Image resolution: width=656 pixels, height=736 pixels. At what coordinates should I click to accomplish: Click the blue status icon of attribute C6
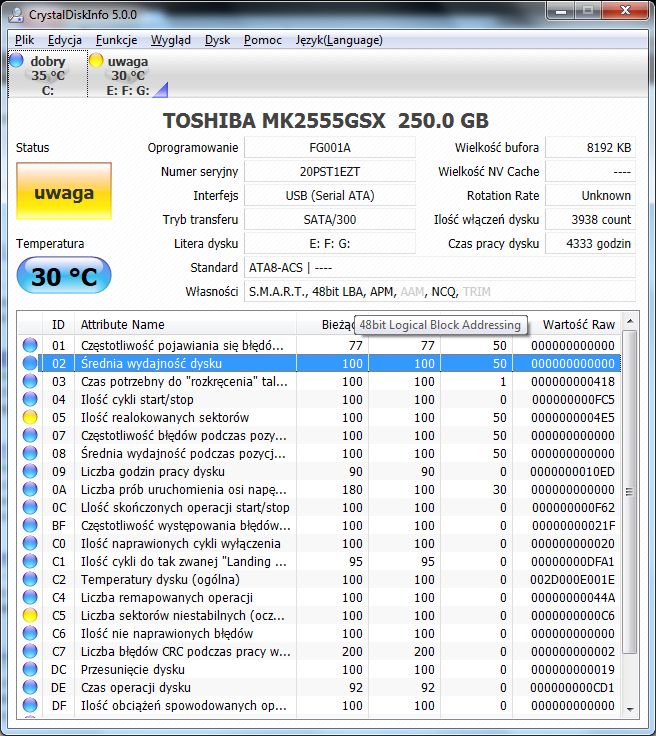(x=30, y=633)
